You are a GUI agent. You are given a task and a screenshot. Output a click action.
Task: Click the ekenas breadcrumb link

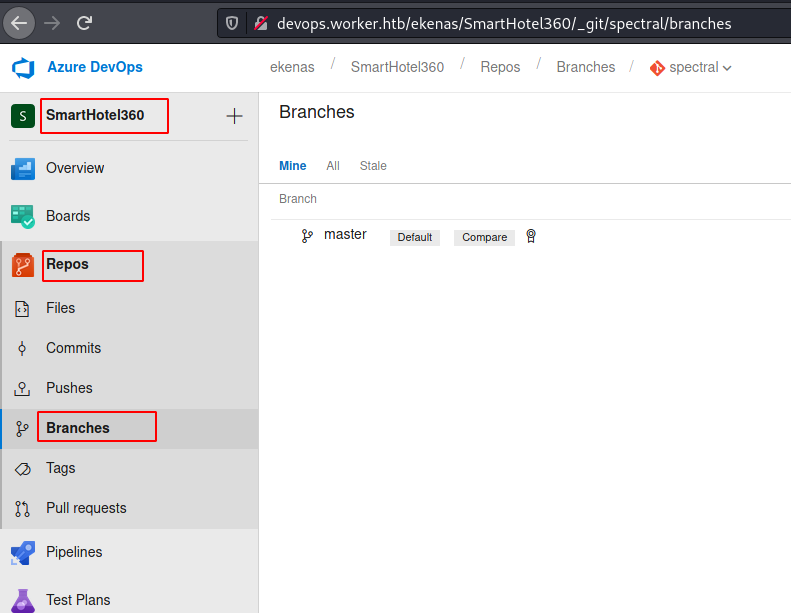tap(292, 67)
